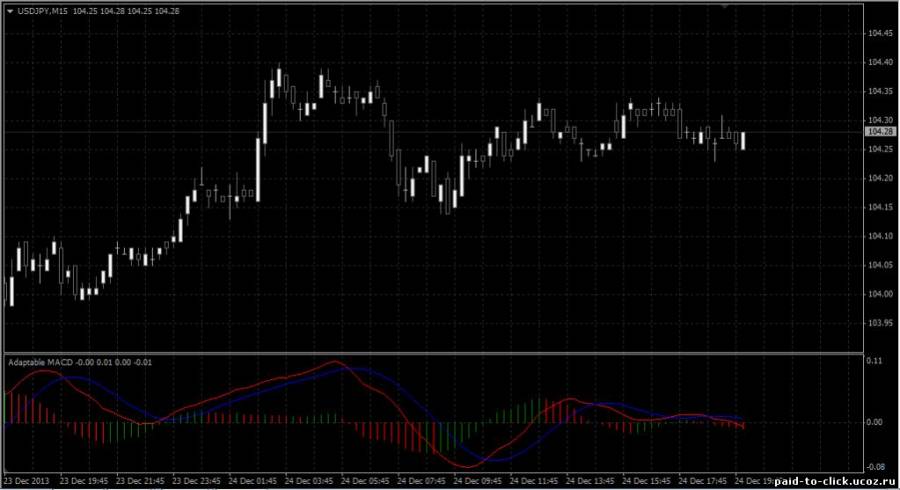Click the -0.08 value on the MACD scale
This screenshot has height=490, width=900.
pyautogui.click(x=876, y=466)
